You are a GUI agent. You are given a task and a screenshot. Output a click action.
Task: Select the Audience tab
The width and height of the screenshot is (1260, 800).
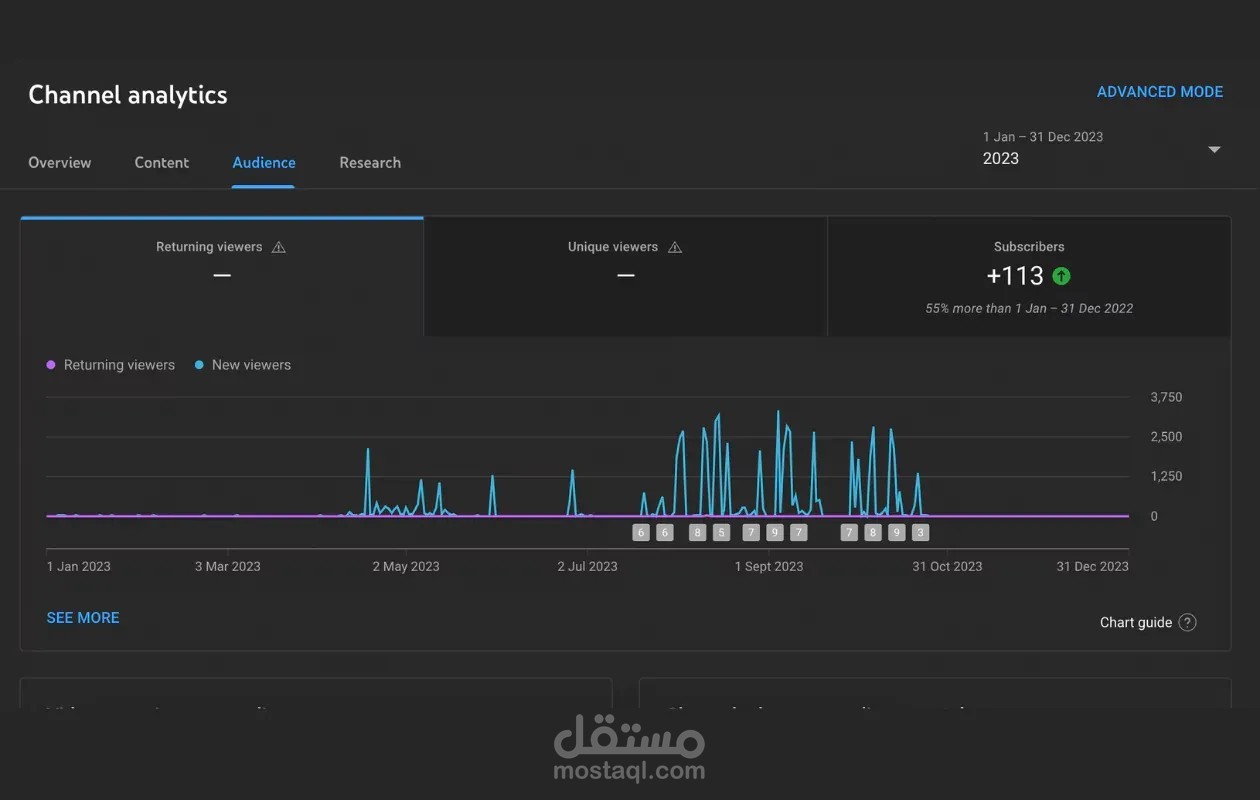[264, 163]
